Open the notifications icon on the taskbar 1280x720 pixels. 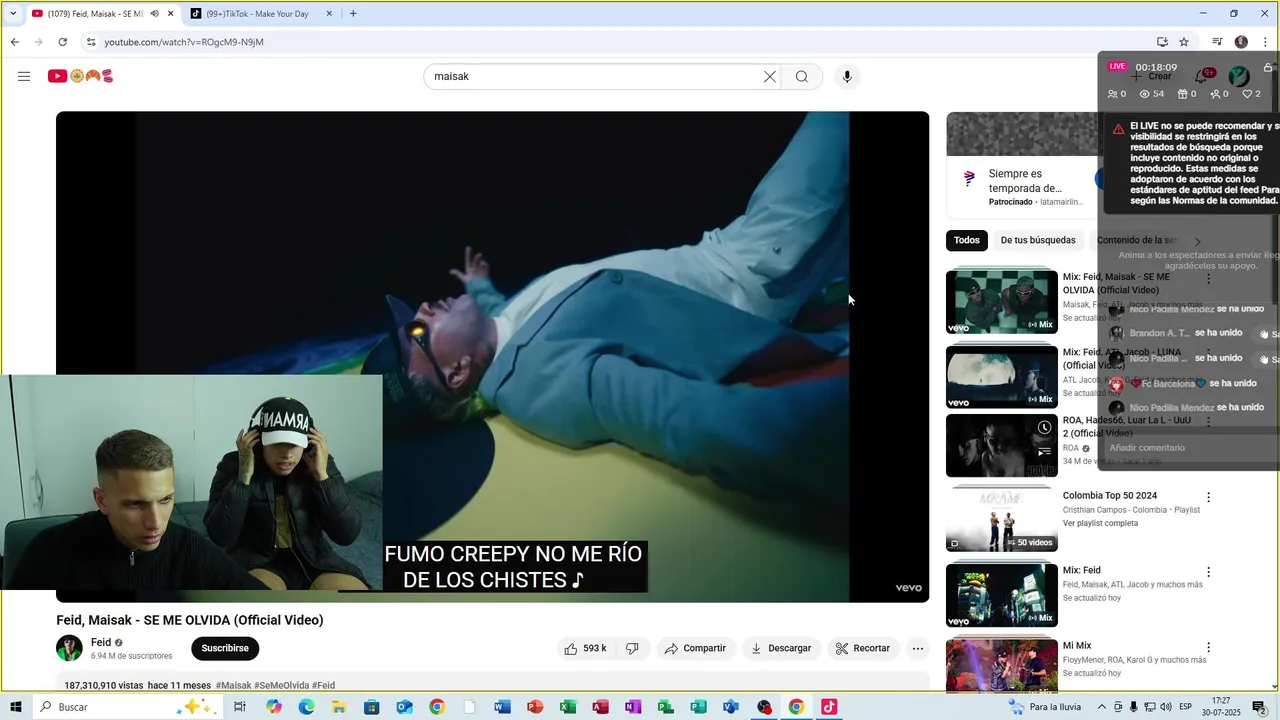tap(1260, 707)
